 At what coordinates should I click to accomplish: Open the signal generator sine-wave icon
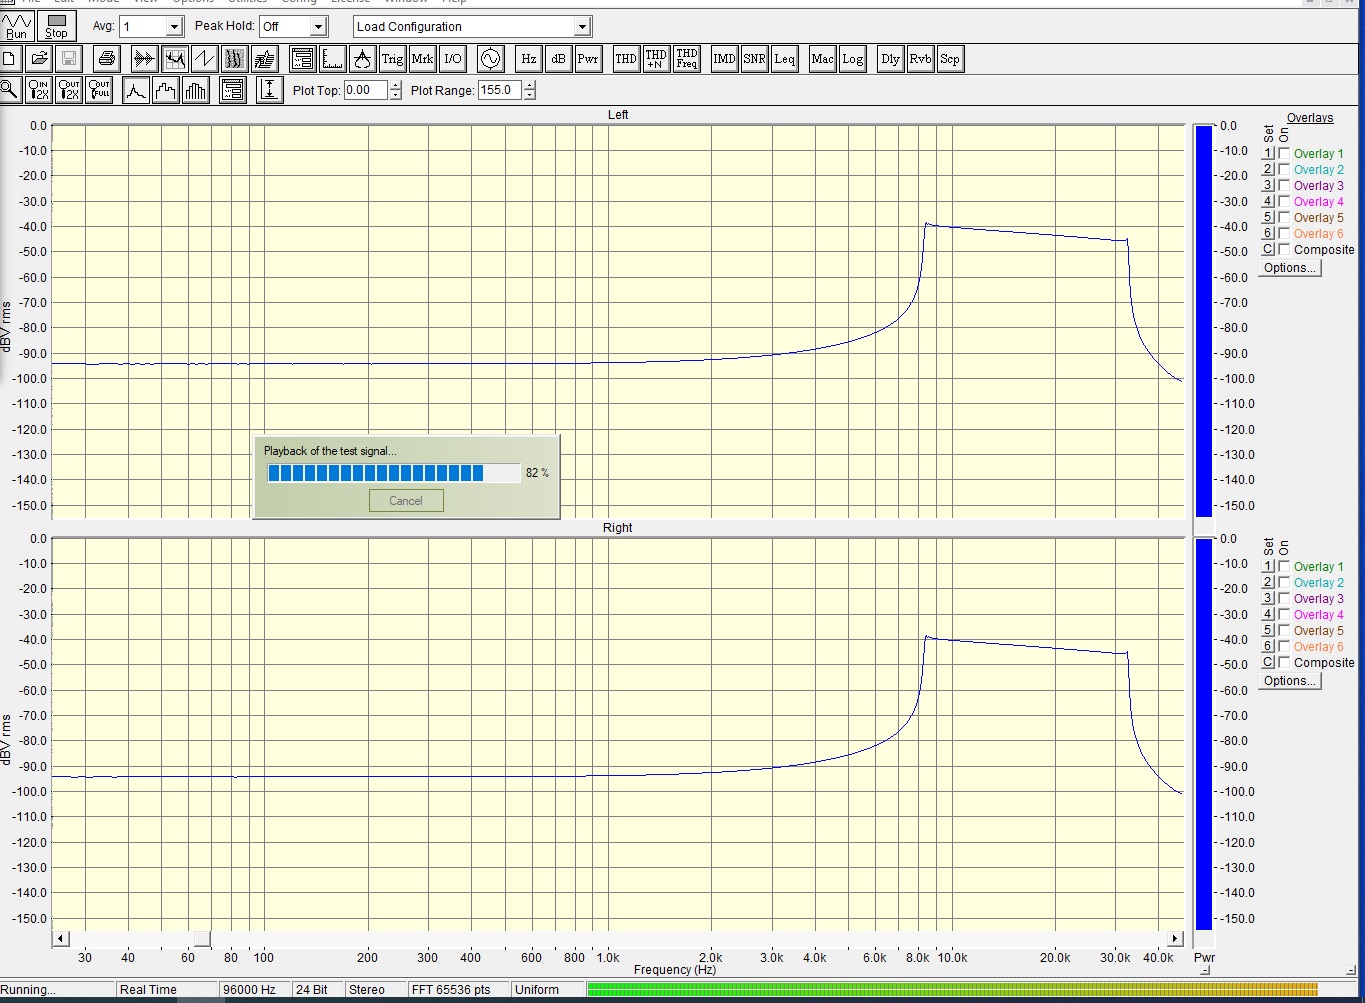coord(490,59)
